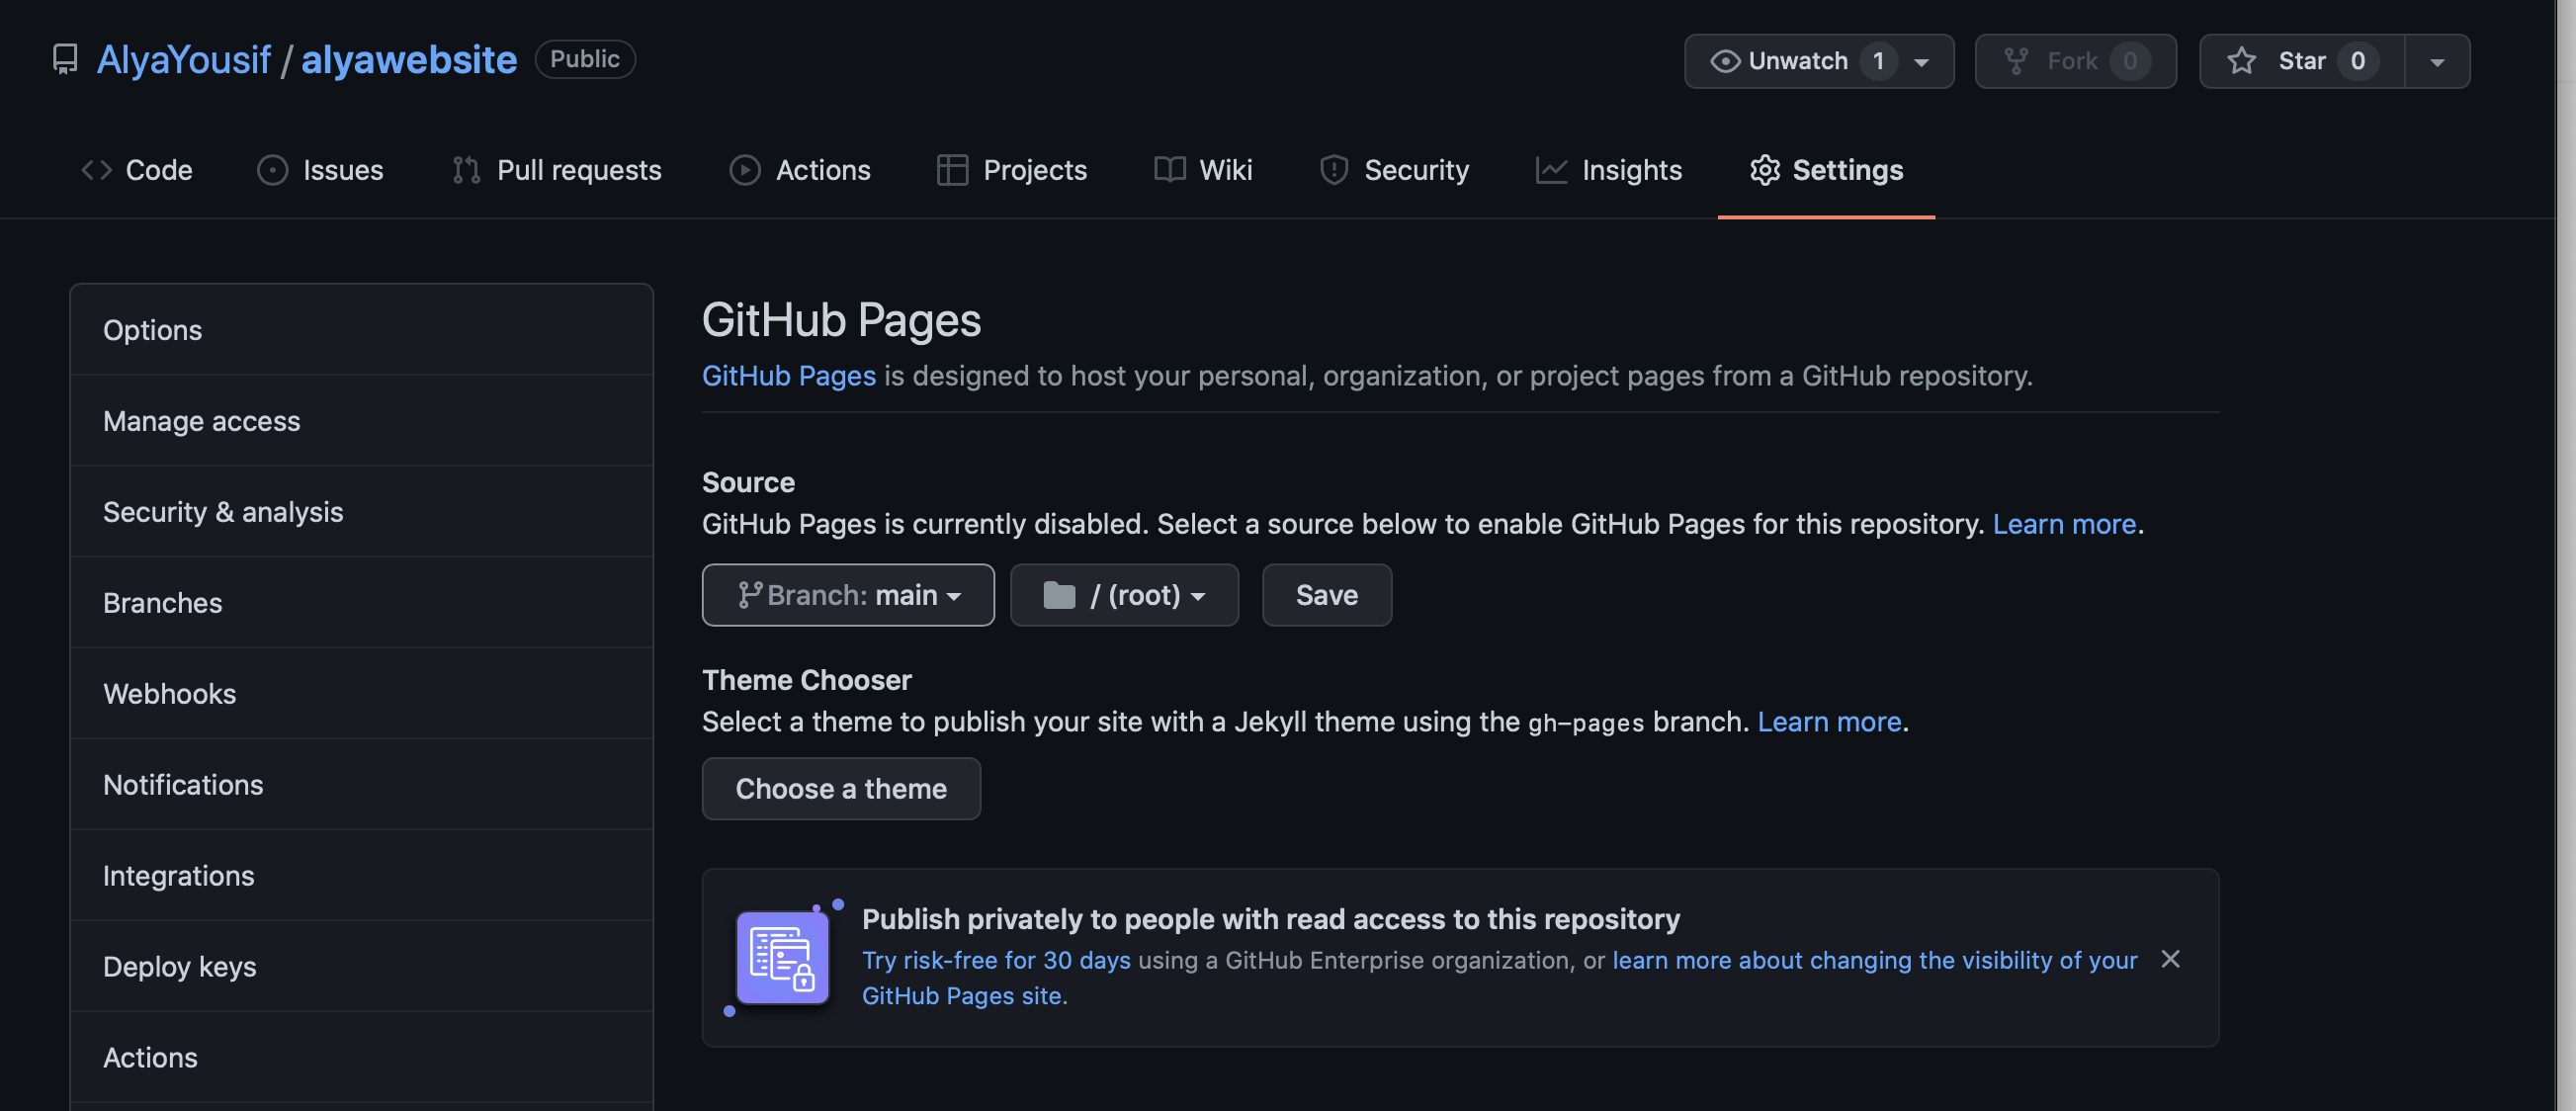Open Options in the settings sidebar
2576x1111 pixels.
pos(362,330)
